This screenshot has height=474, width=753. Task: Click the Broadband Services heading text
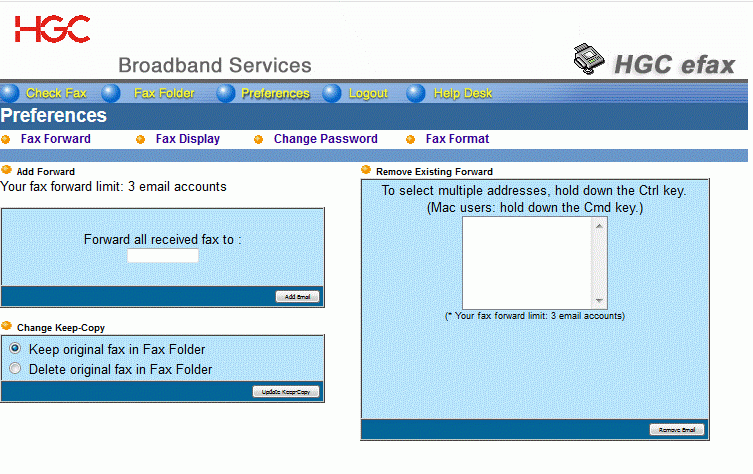point(215,65)
